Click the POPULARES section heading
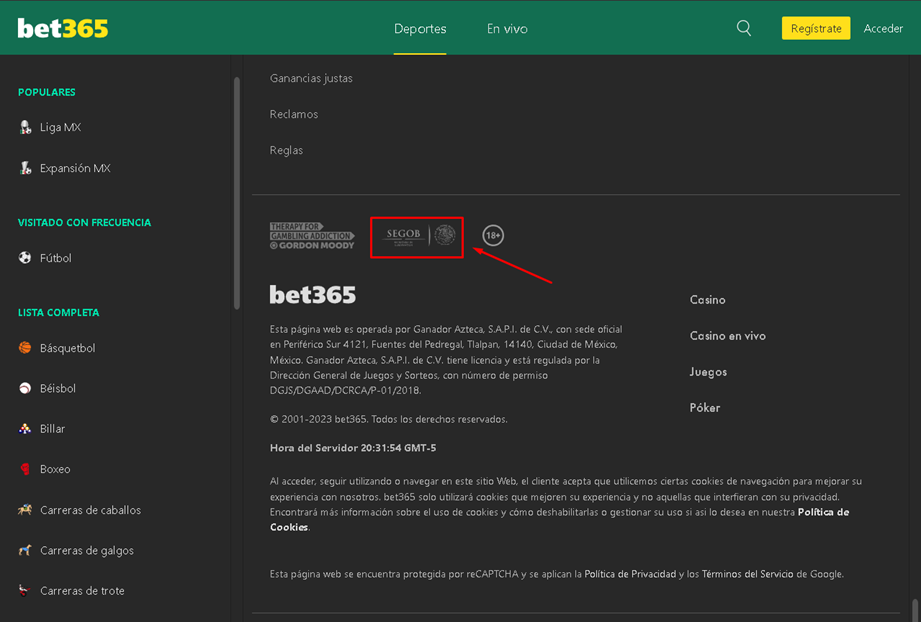This screenshot has width=921, height=622. pyautogui.click(x=46, y=92)
